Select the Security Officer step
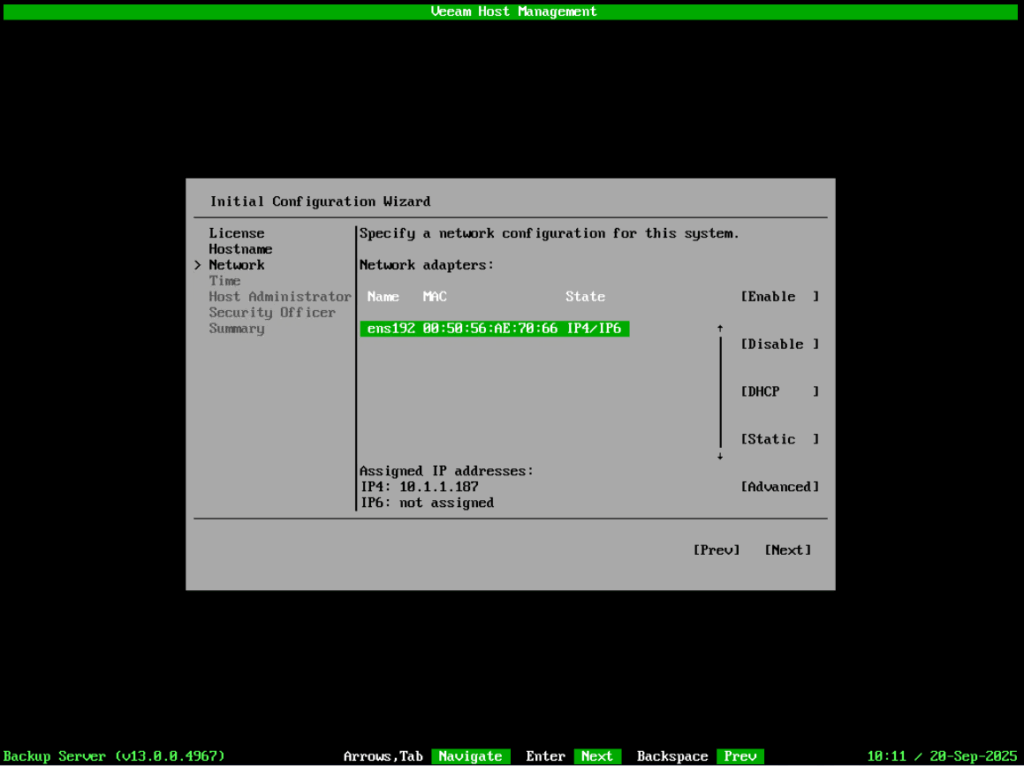This screenshot has width=1024, height=766. 271,313
